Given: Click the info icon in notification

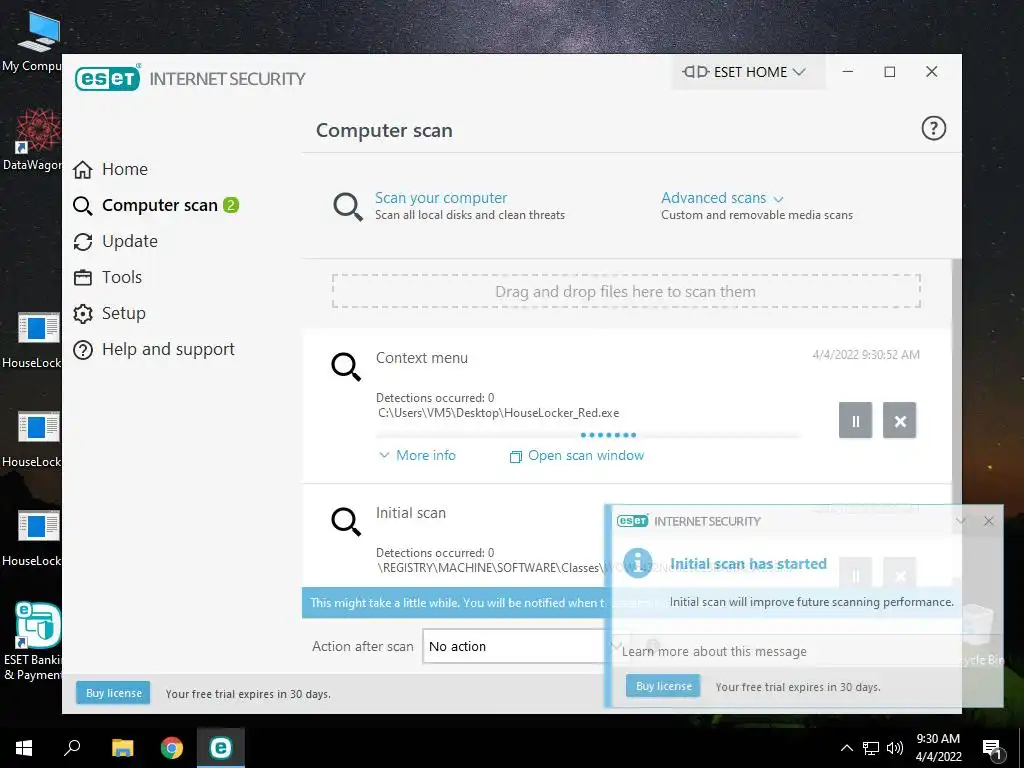Looking at the screenshot, I should click(x=638, y=563).
